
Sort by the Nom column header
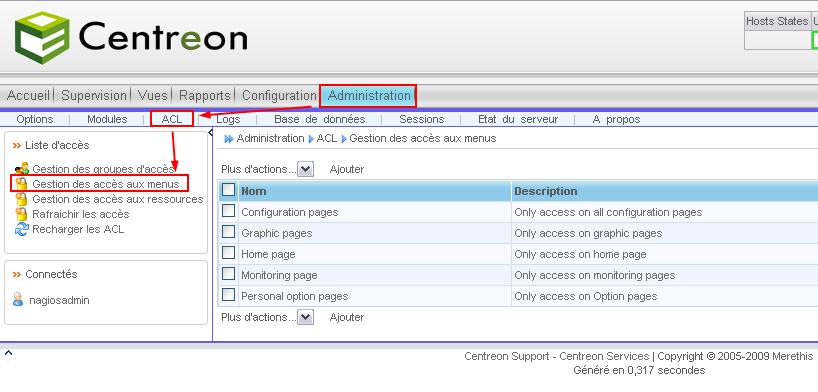tap(254, 191)
